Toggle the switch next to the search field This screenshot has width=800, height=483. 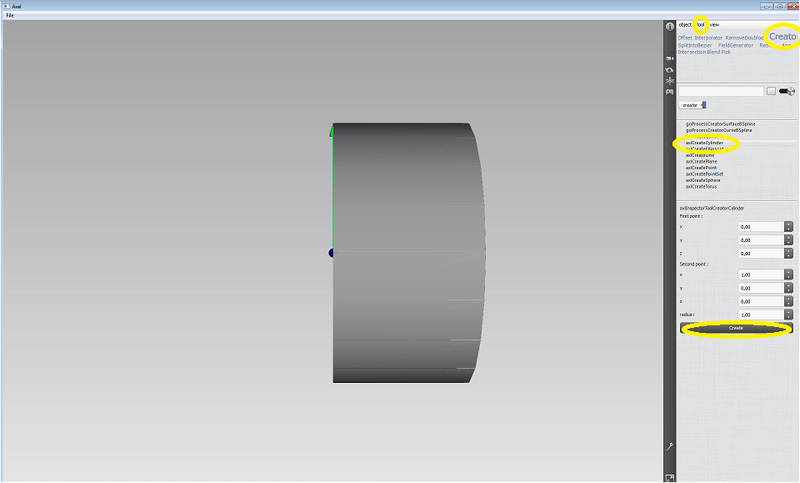[x=787, y=91]
